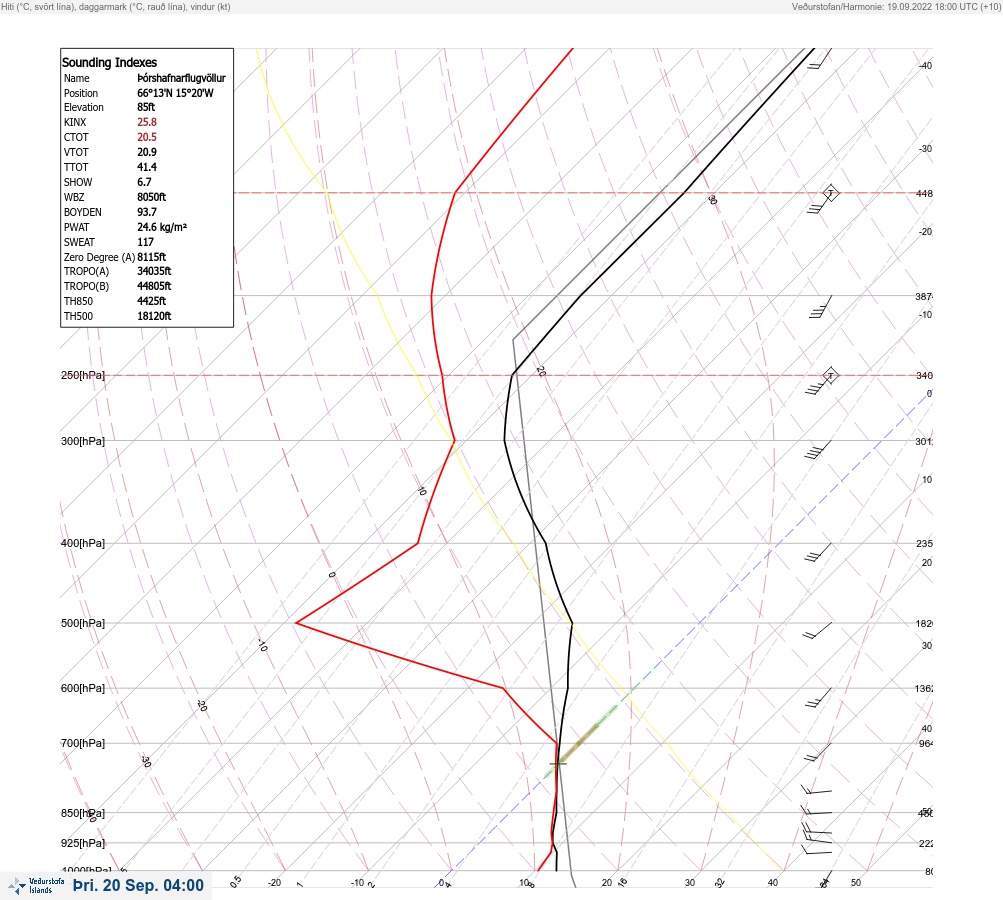
Task: Click the SHOW value "6.7"
Action: coord(144,182)
